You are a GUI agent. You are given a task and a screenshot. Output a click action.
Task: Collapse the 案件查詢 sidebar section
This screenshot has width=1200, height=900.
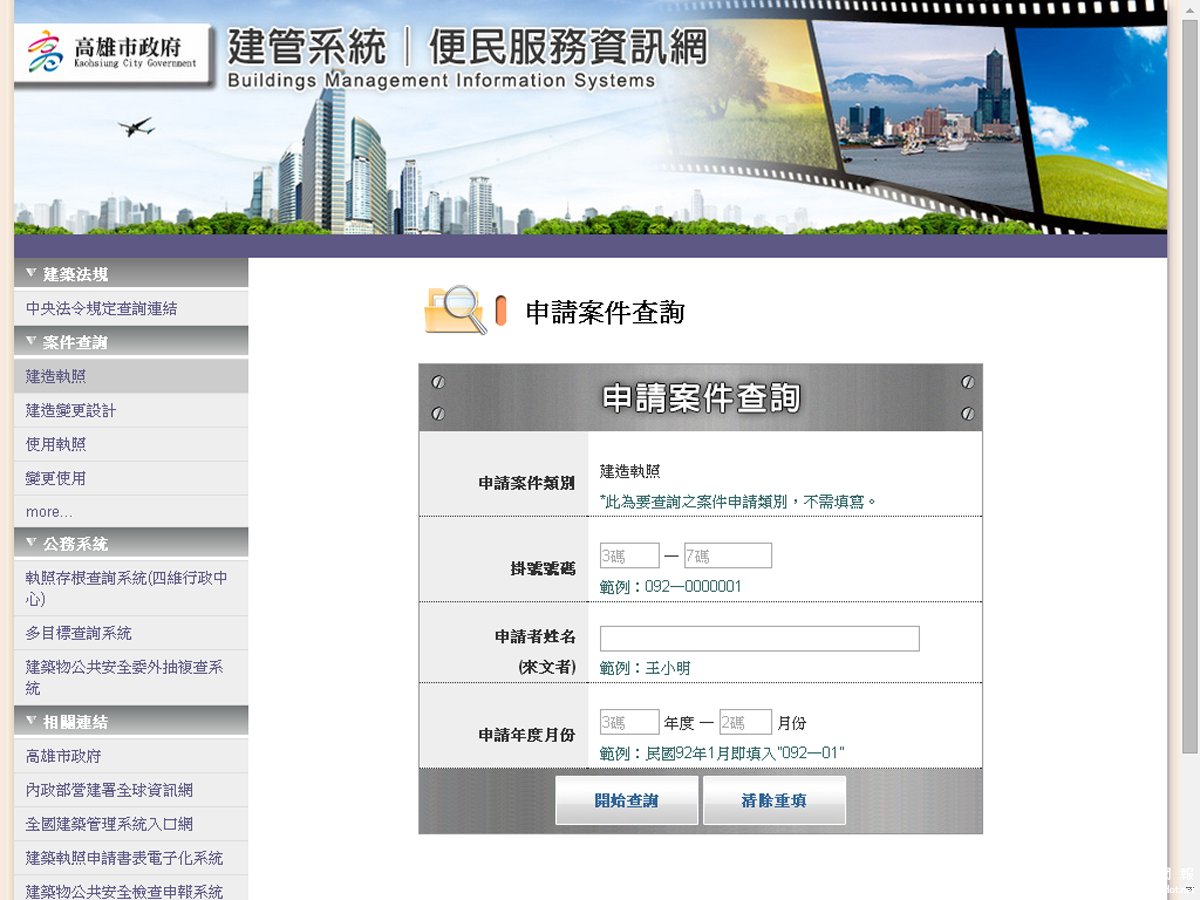click(32, 342)
